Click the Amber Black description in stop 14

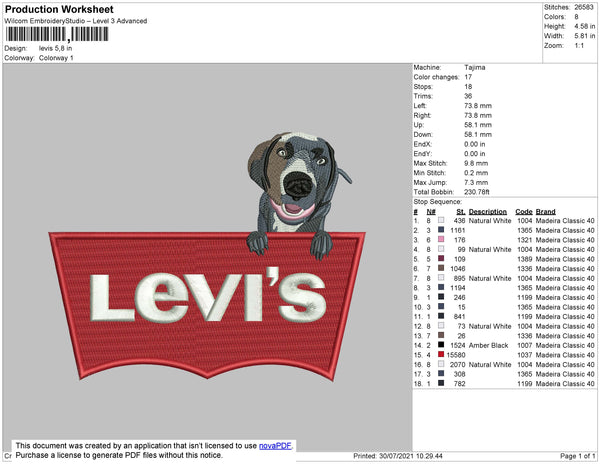(x=488, y=345)
